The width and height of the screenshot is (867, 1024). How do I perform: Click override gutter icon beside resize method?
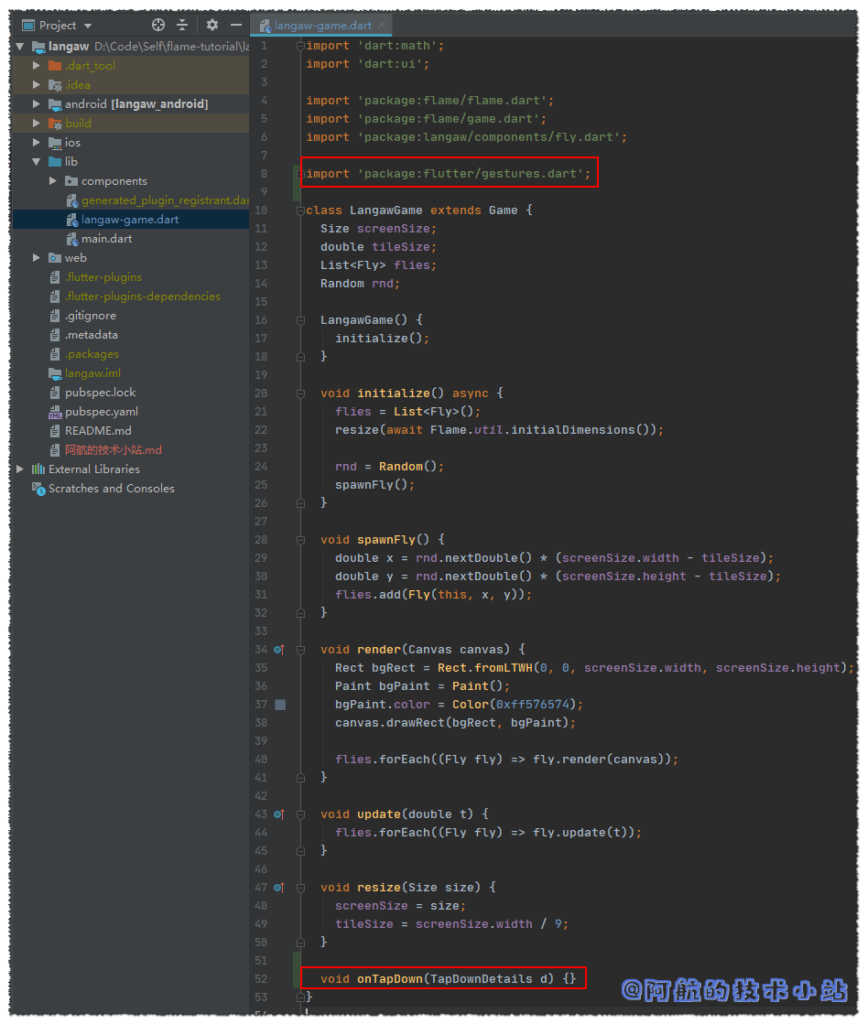(x=280, y=887)
